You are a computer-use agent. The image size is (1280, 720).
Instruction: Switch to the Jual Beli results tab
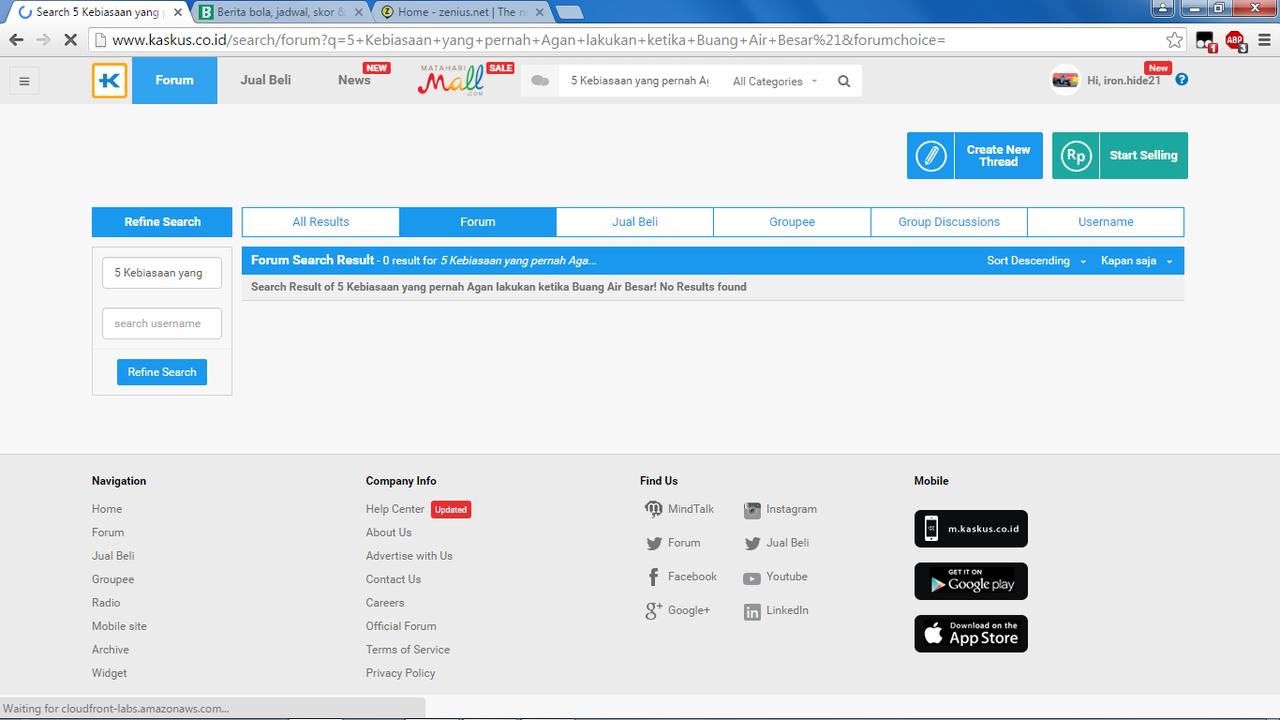(x=635, y=222)
